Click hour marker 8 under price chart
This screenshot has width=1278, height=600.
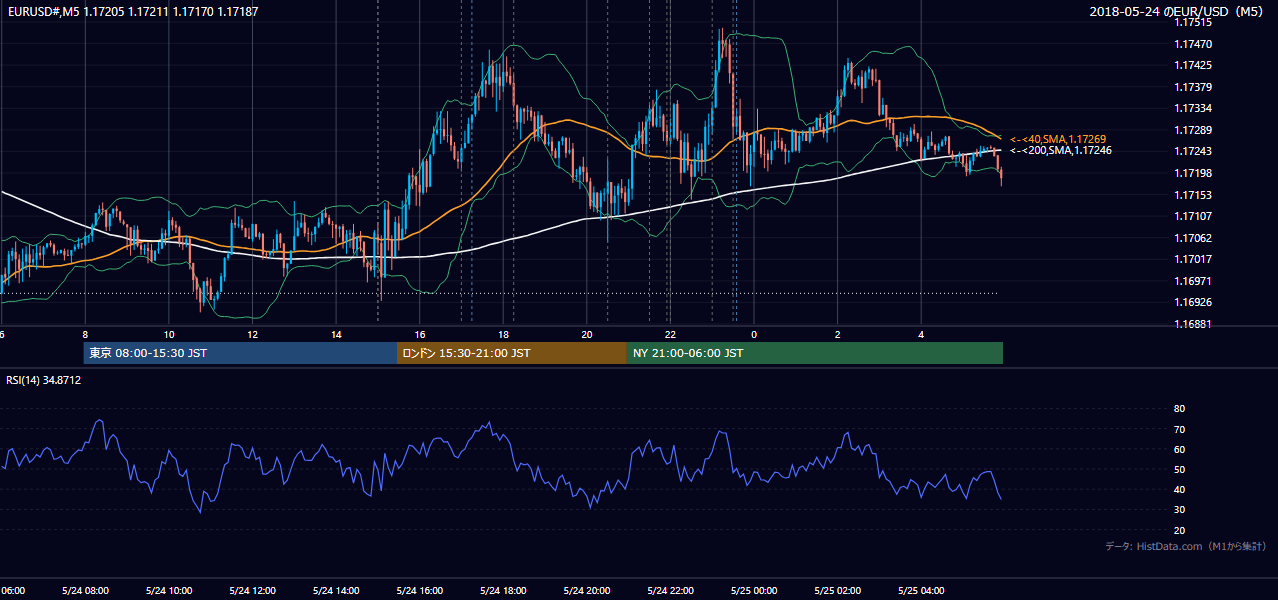[x=85, y=334]
